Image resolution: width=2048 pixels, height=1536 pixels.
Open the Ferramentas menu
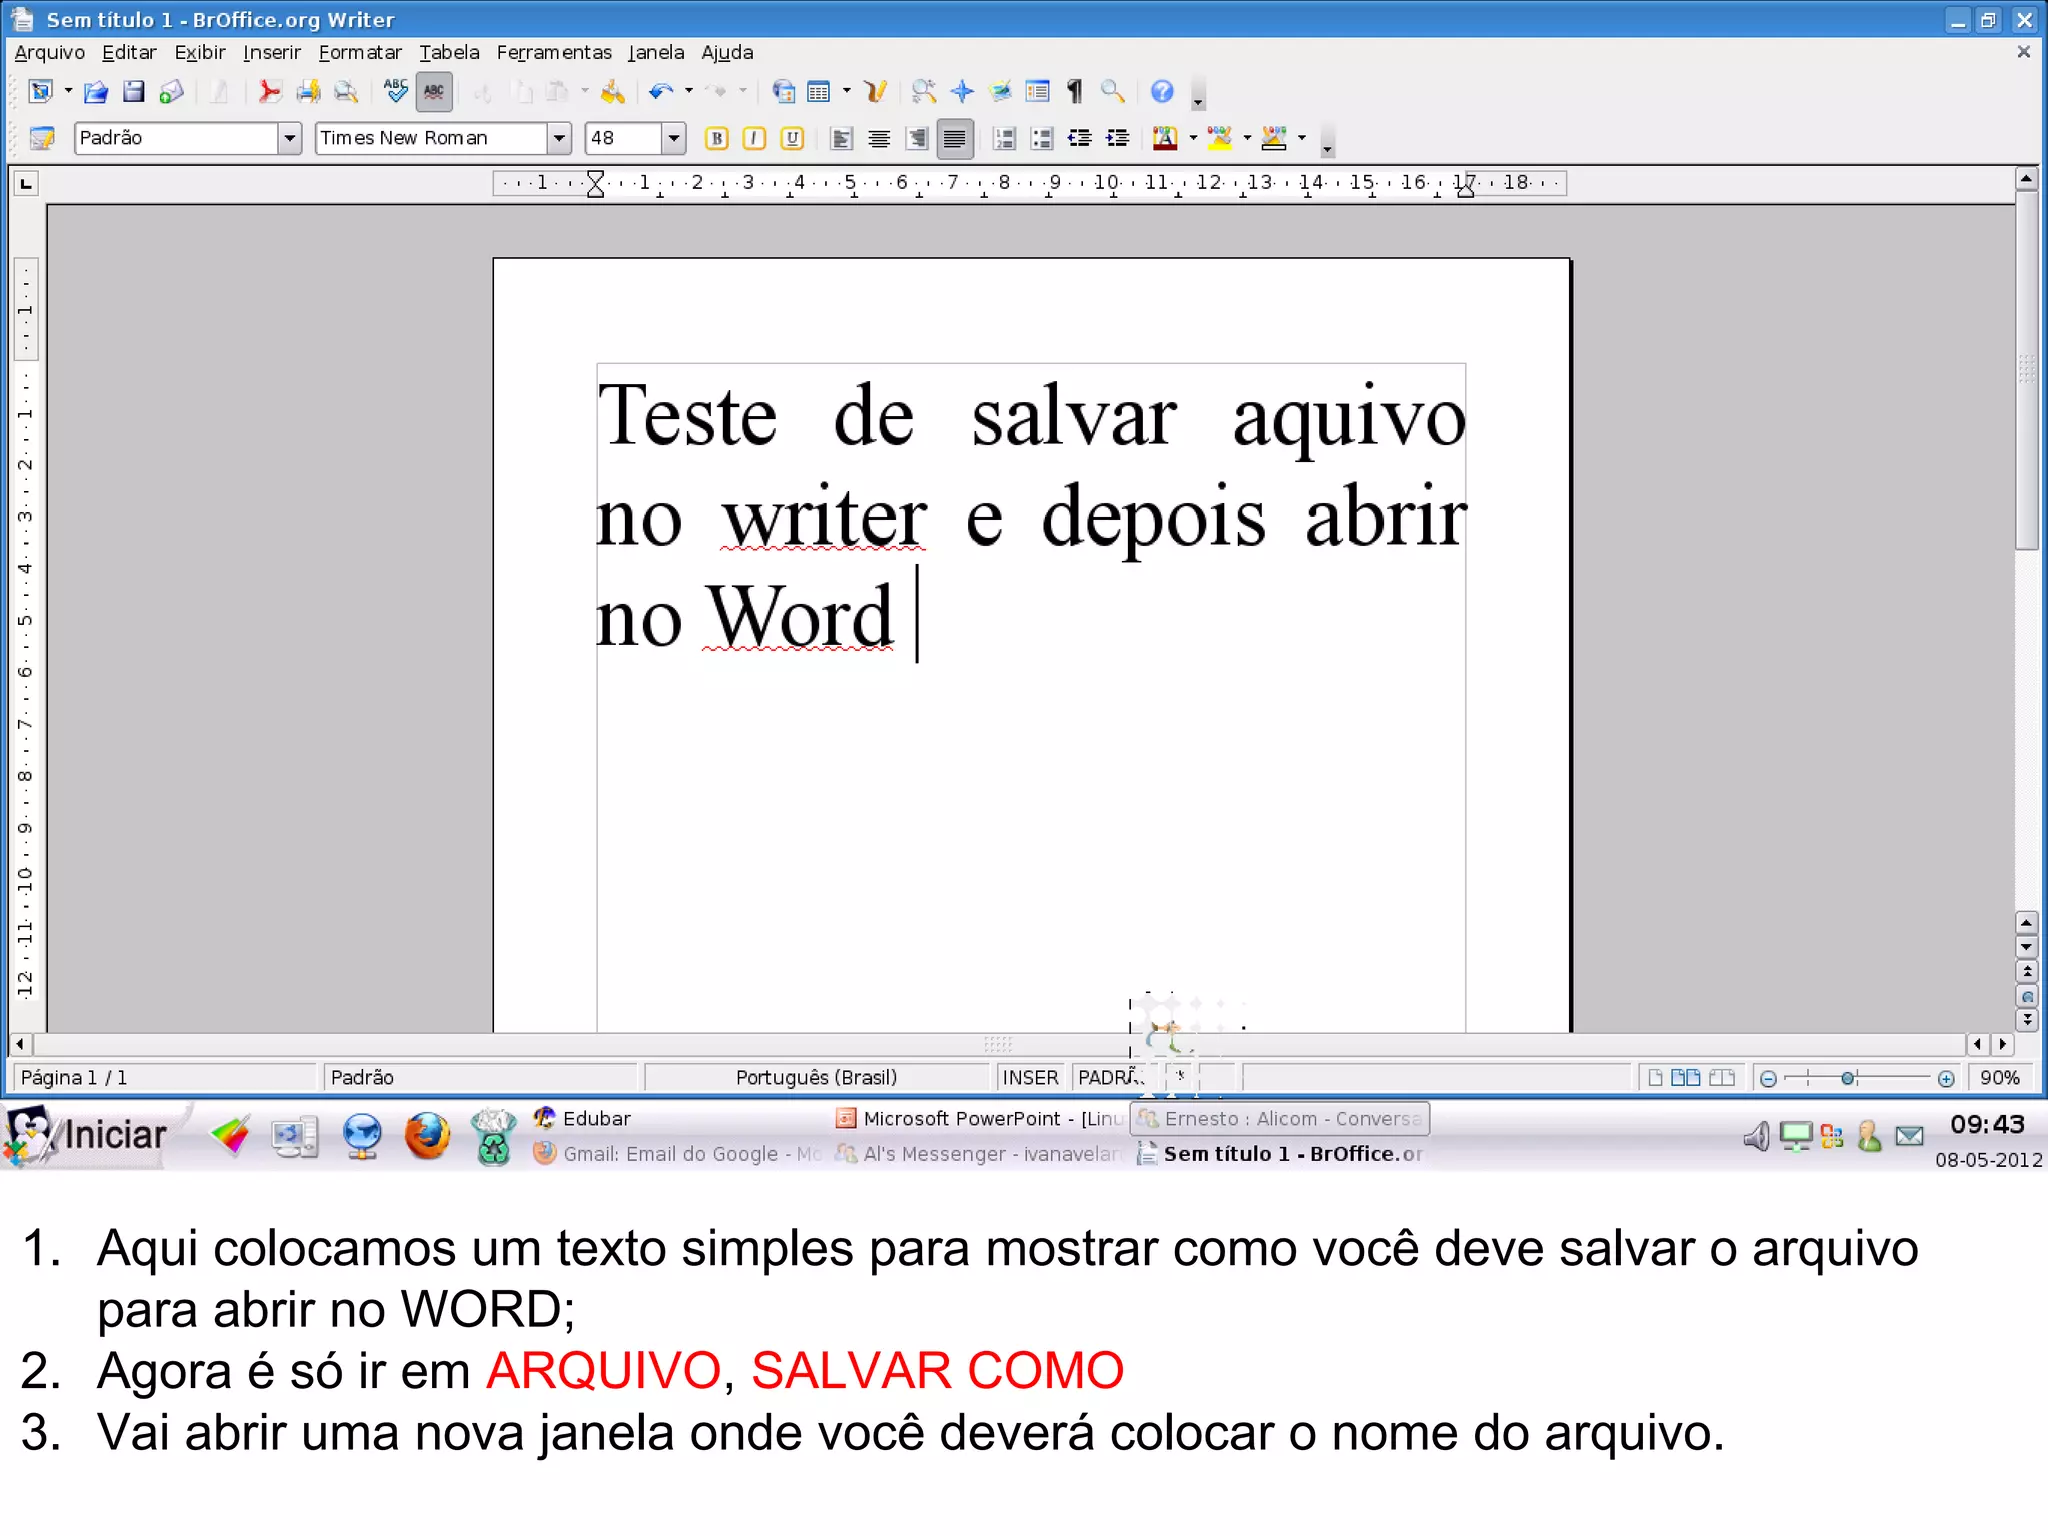point(554,53)
